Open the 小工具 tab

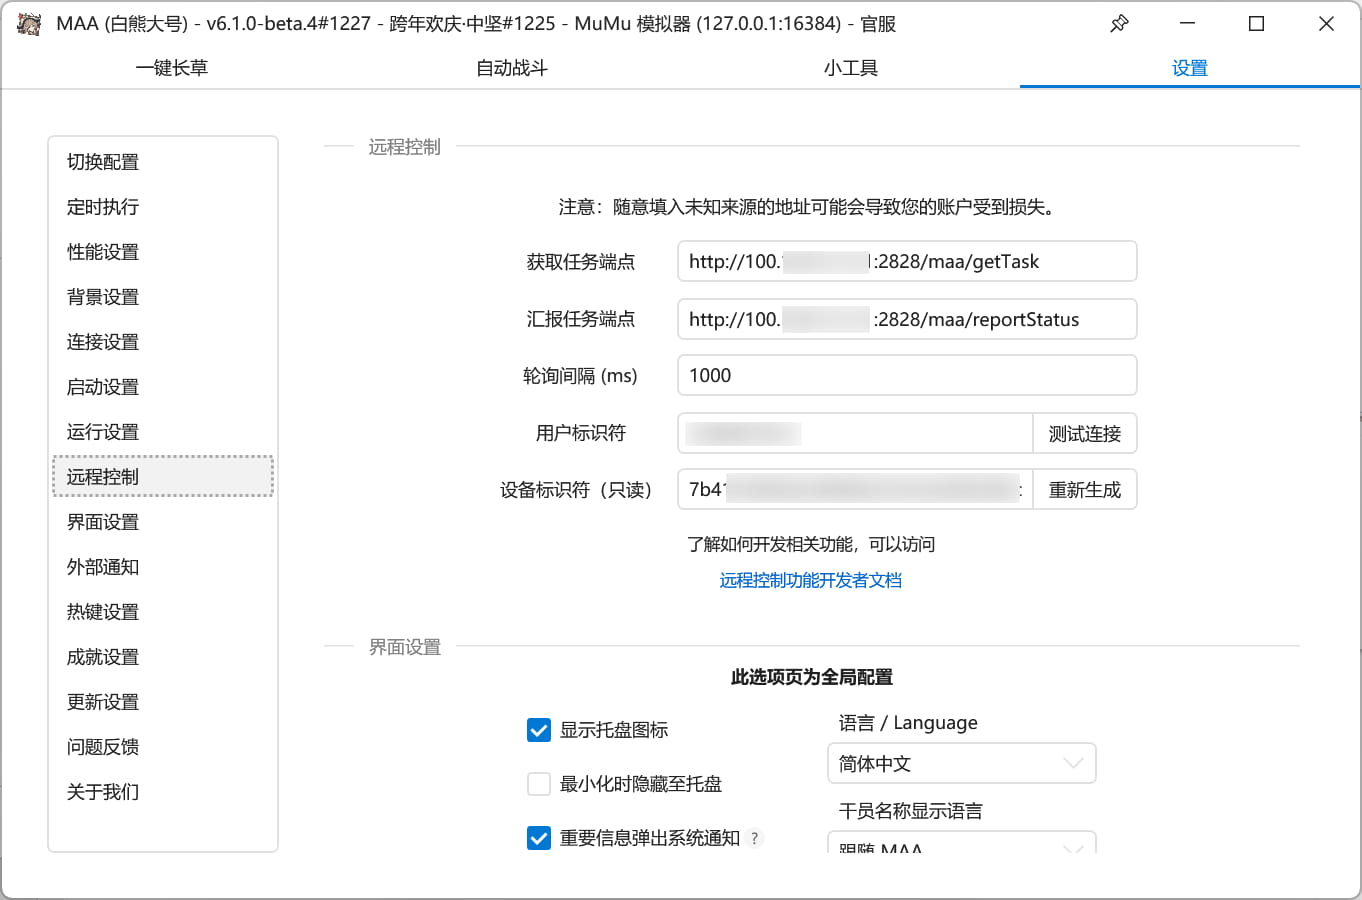click(851, 67)
